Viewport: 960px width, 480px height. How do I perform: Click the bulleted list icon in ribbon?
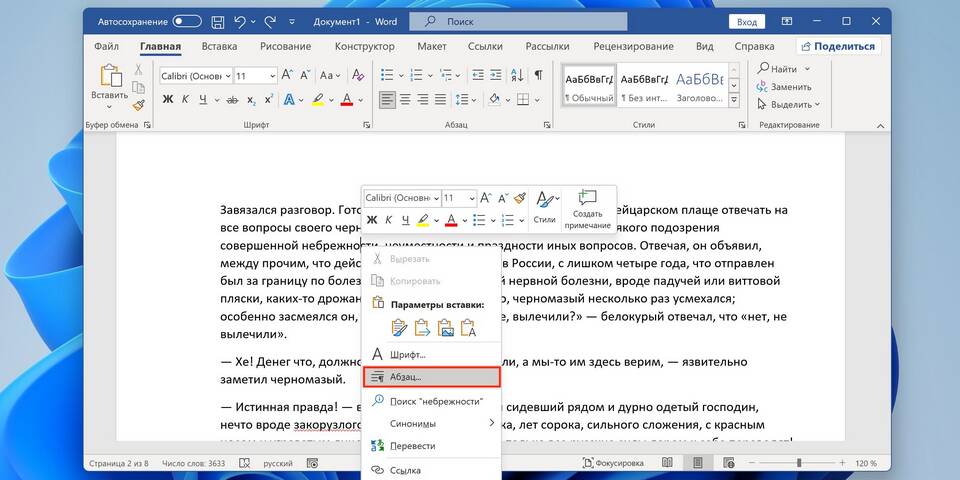click(388, 75)
